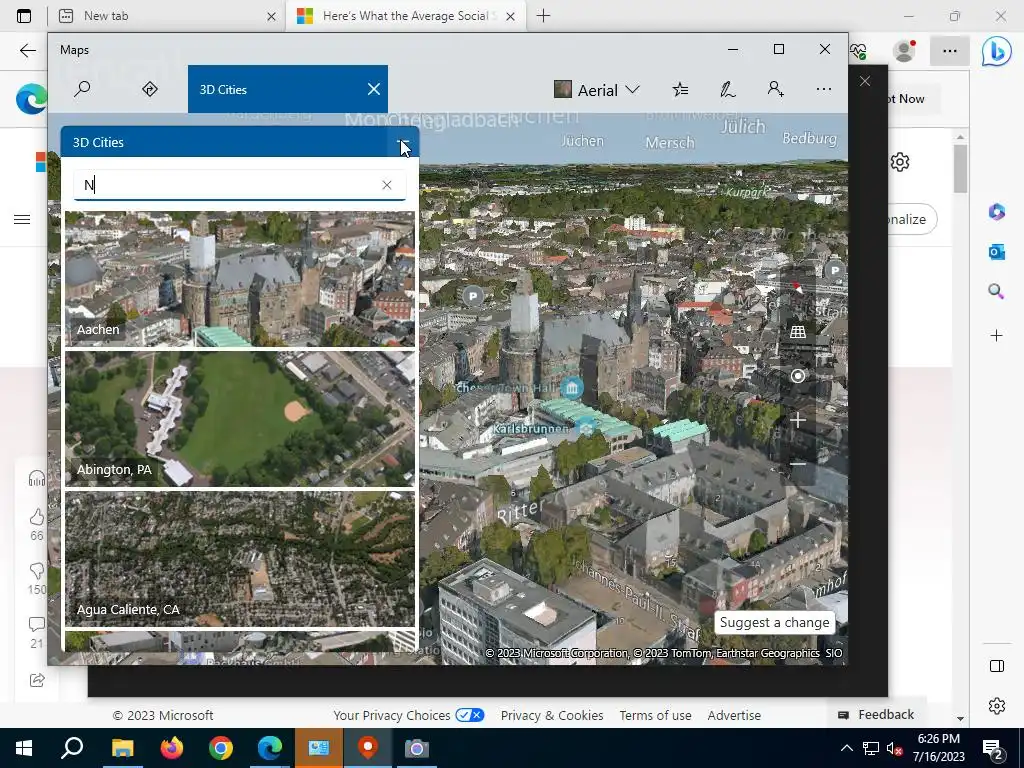Share the article via share icon
Viewport: 1024px width, 768px height.
(x=37, y=680)
